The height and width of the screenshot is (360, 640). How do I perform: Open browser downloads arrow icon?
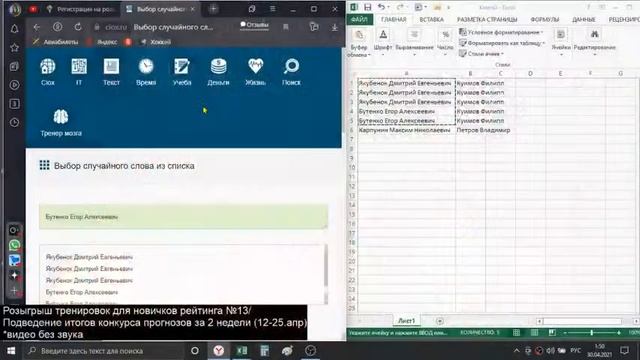334,27
